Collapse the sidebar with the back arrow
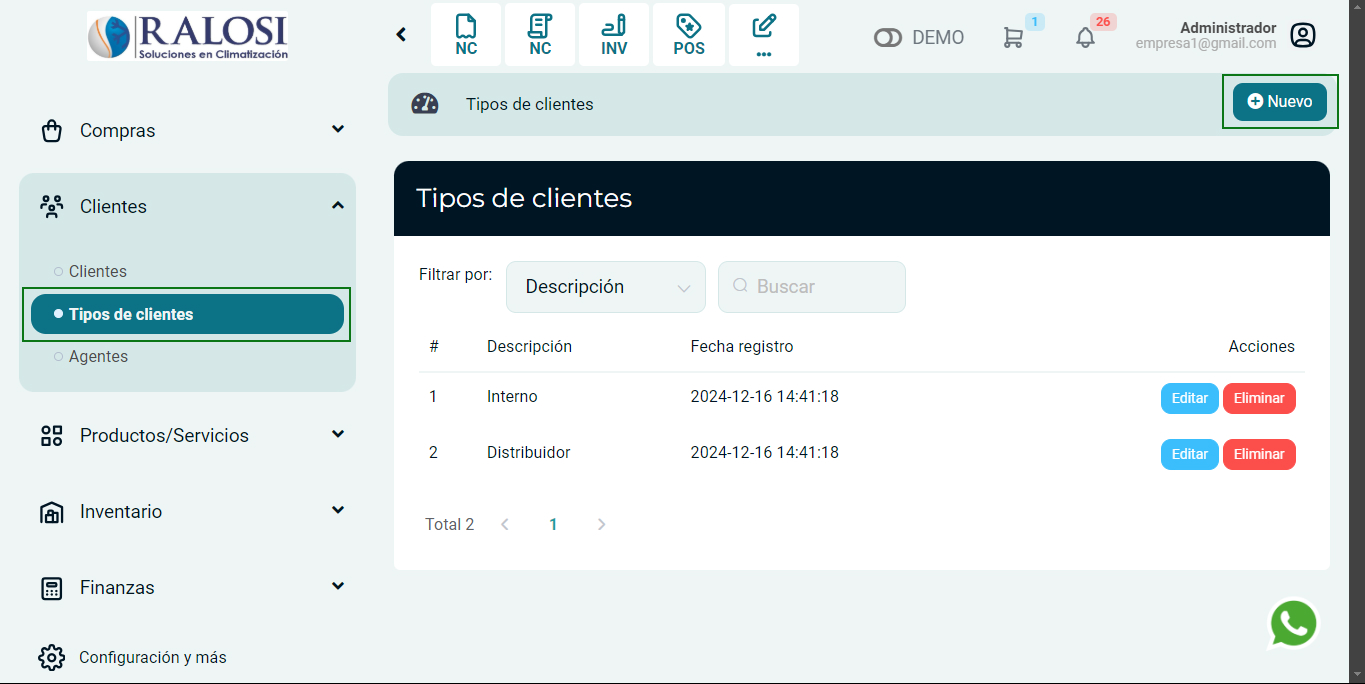 point(401,35)
